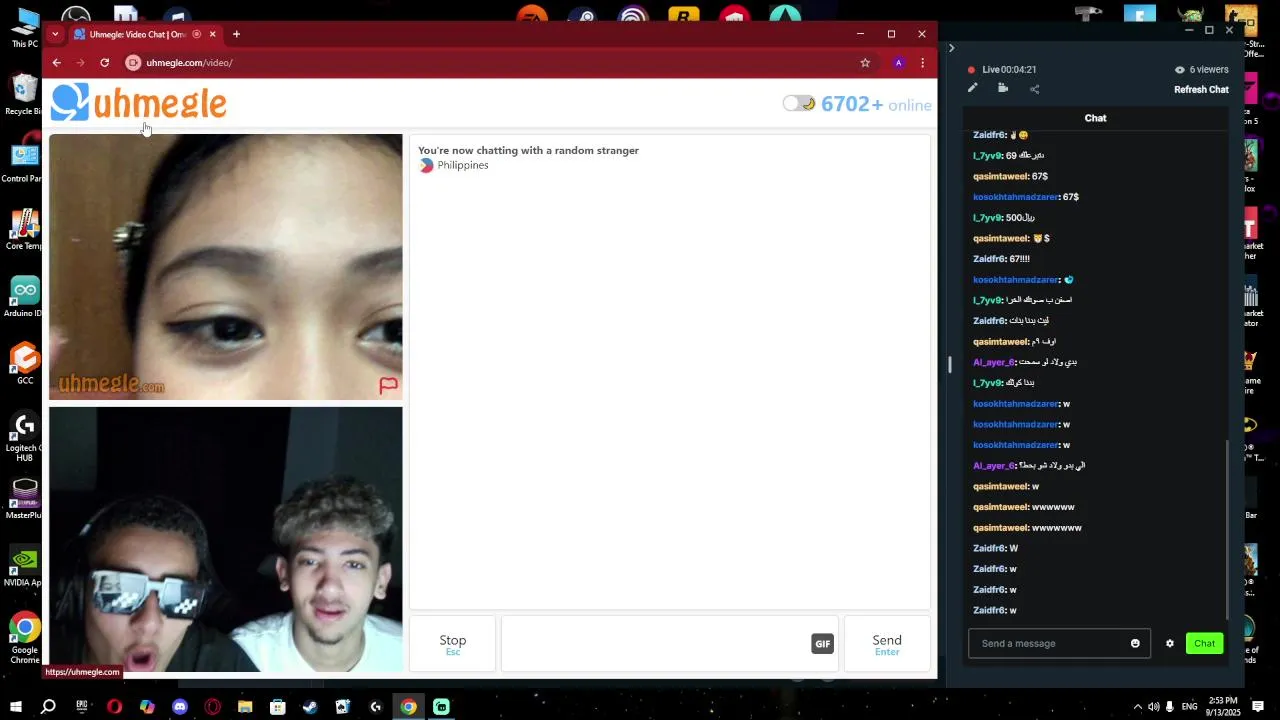The width and height of the screenshot is (1280, 720).
Task: Report stranger using red flag icon
Action: [x=388, y=385]
